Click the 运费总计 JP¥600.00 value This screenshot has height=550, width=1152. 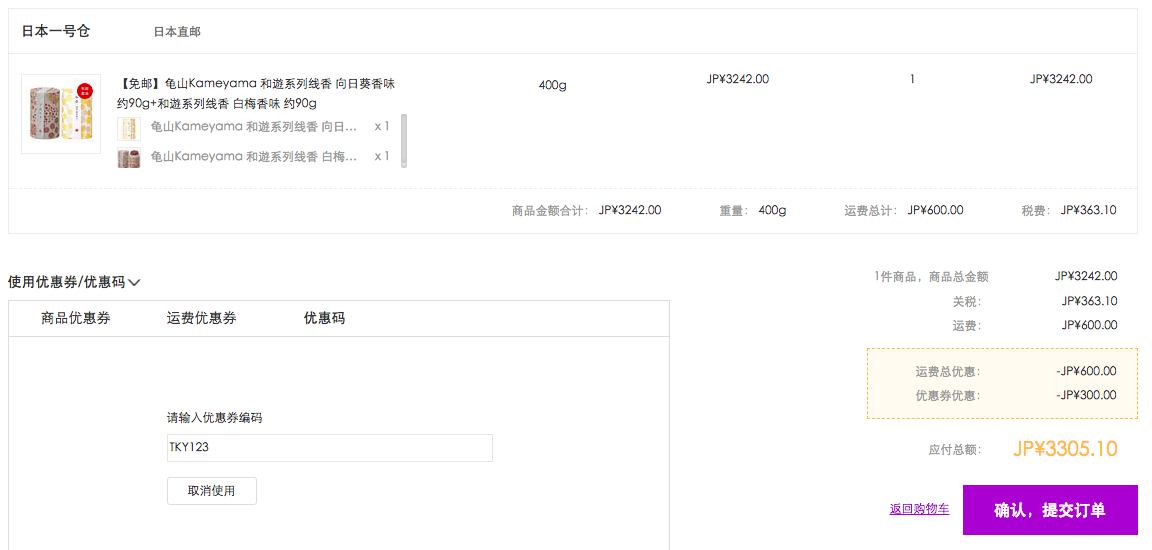pyautogui.click(x=935, y=210)
